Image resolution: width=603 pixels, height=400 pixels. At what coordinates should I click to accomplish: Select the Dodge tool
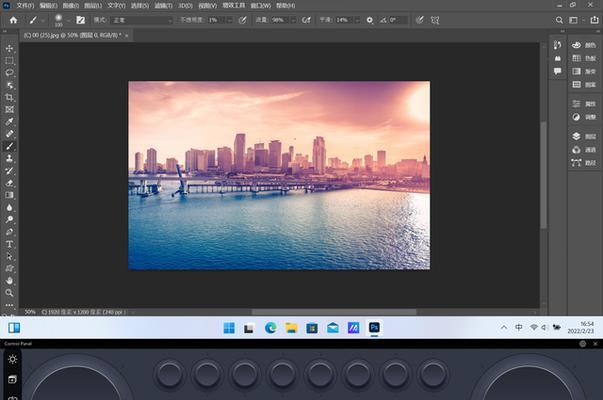point(10,220)
